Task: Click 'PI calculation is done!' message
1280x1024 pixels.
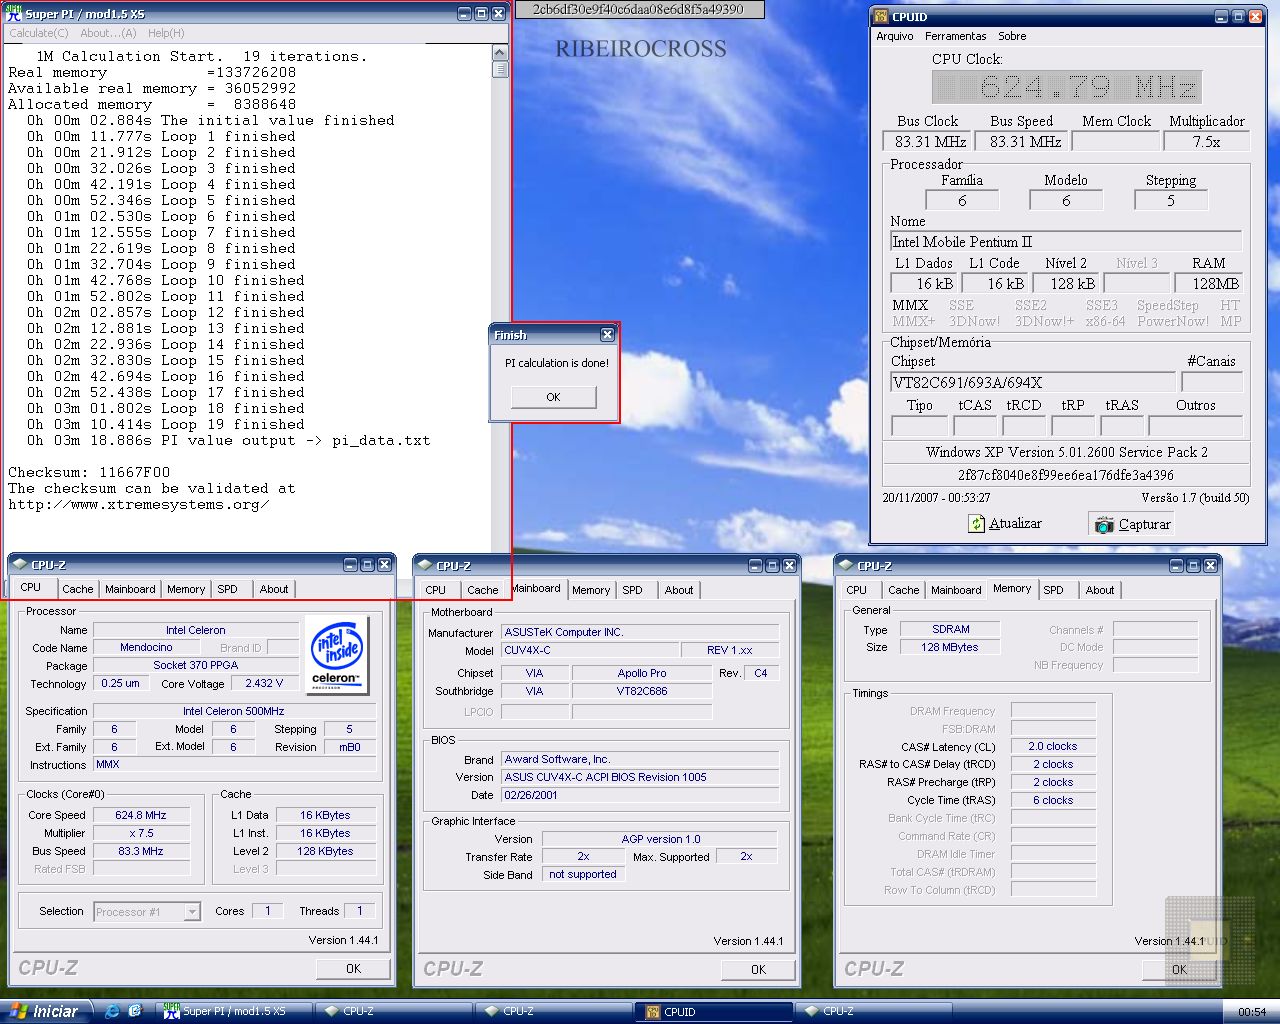Action: (557, 363)
